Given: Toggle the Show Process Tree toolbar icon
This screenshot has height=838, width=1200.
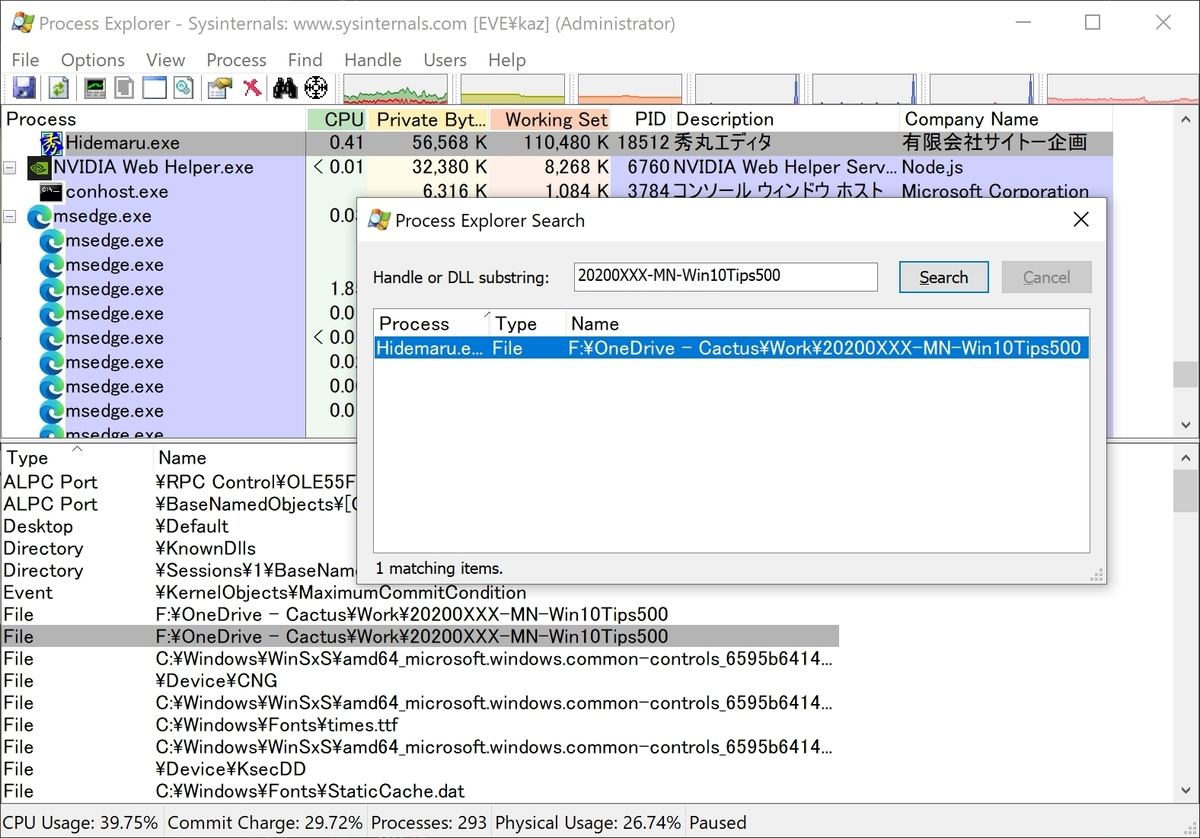Looking at the screenshot, I should pos(124,88).
